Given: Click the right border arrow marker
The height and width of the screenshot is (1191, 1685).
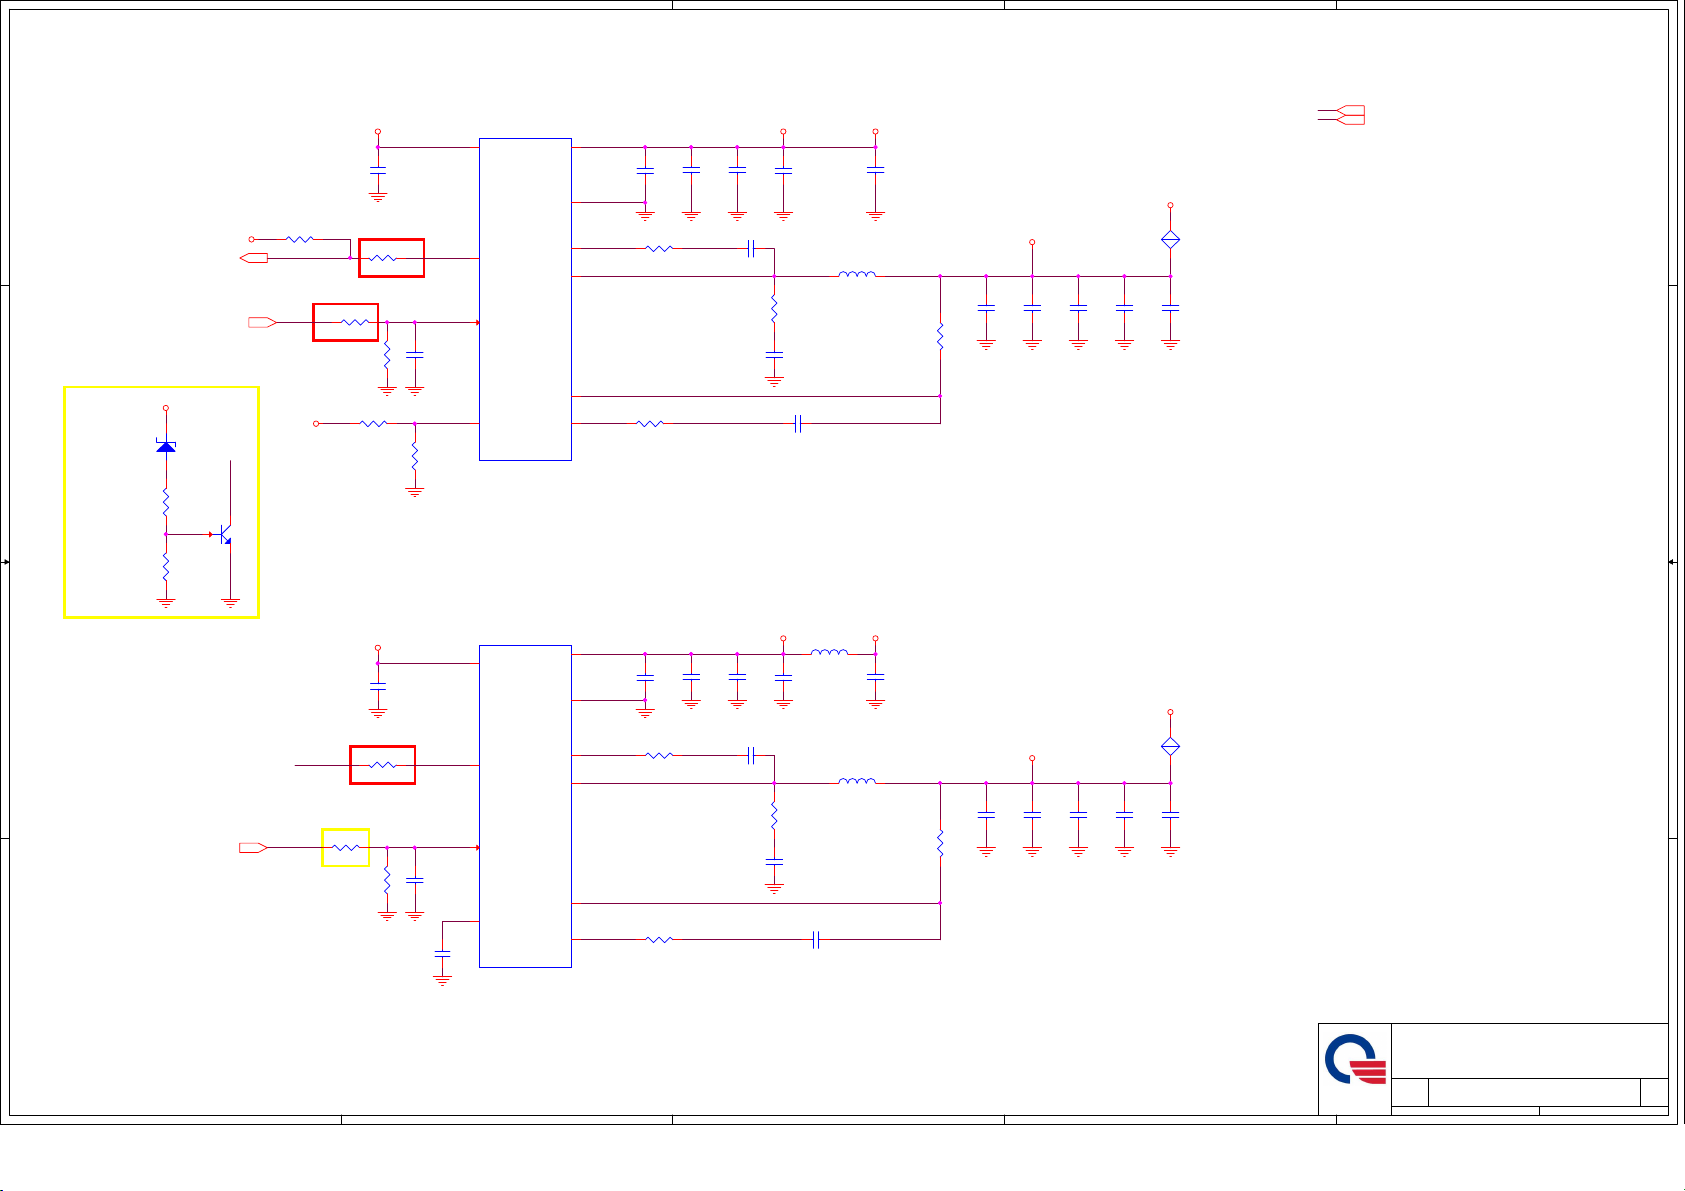Looking at the screenshot, I should 1672,562.
